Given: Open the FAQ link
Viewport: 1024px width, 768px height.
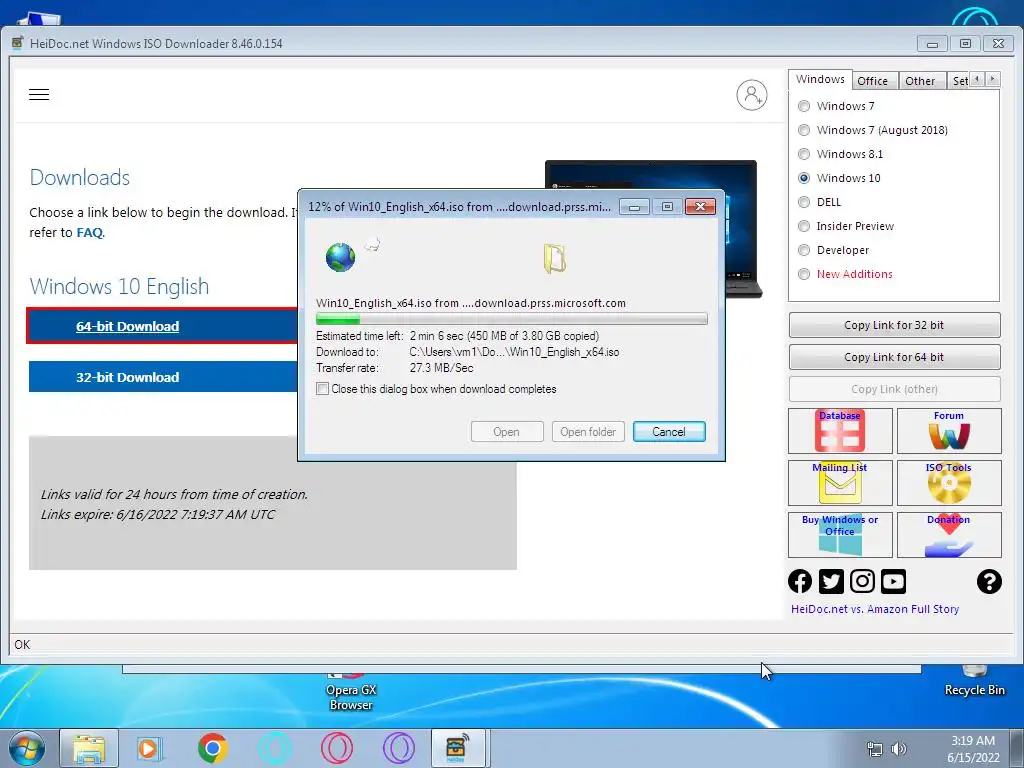Looking at the screenshot, I should tap(89, 232).
